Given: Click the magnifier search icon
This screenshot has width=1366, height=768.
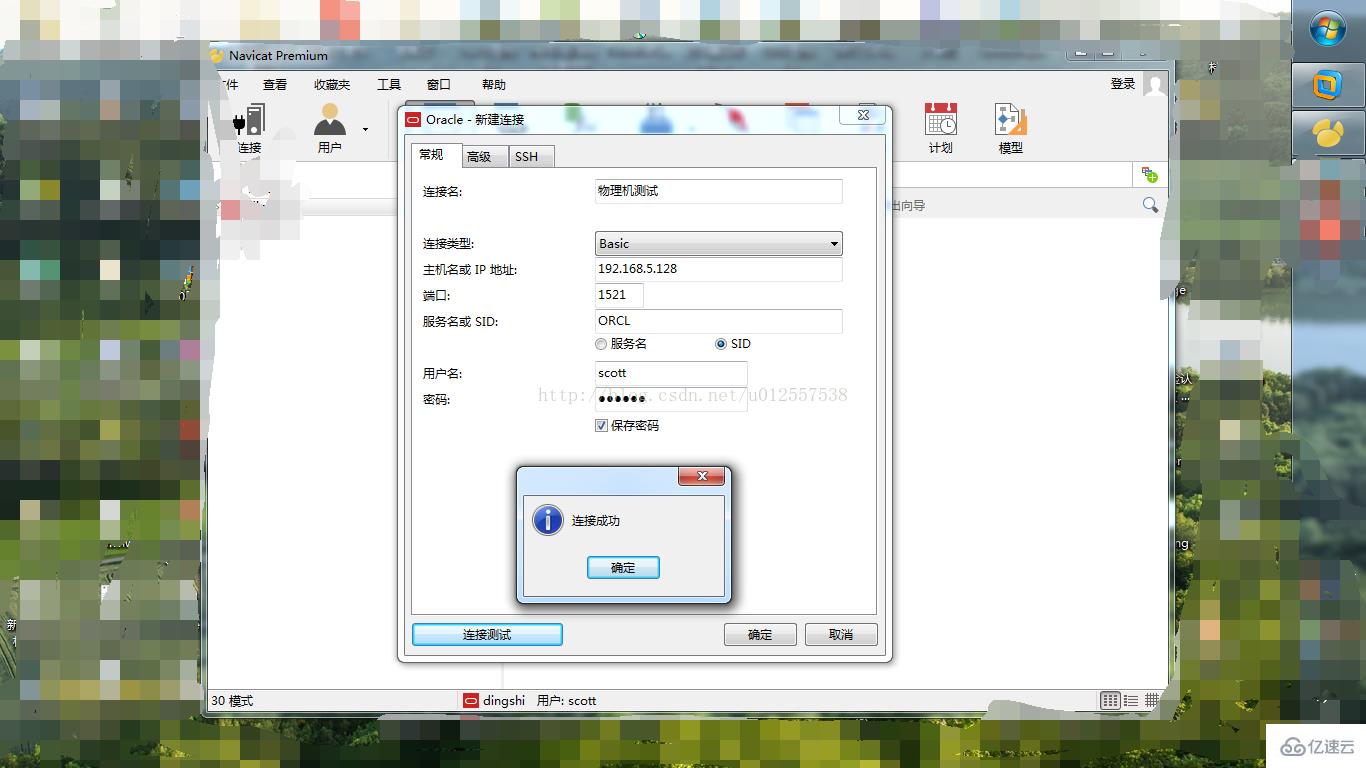Looking at the screenshot, I should pyautogui.click(x=1150, y=205).
